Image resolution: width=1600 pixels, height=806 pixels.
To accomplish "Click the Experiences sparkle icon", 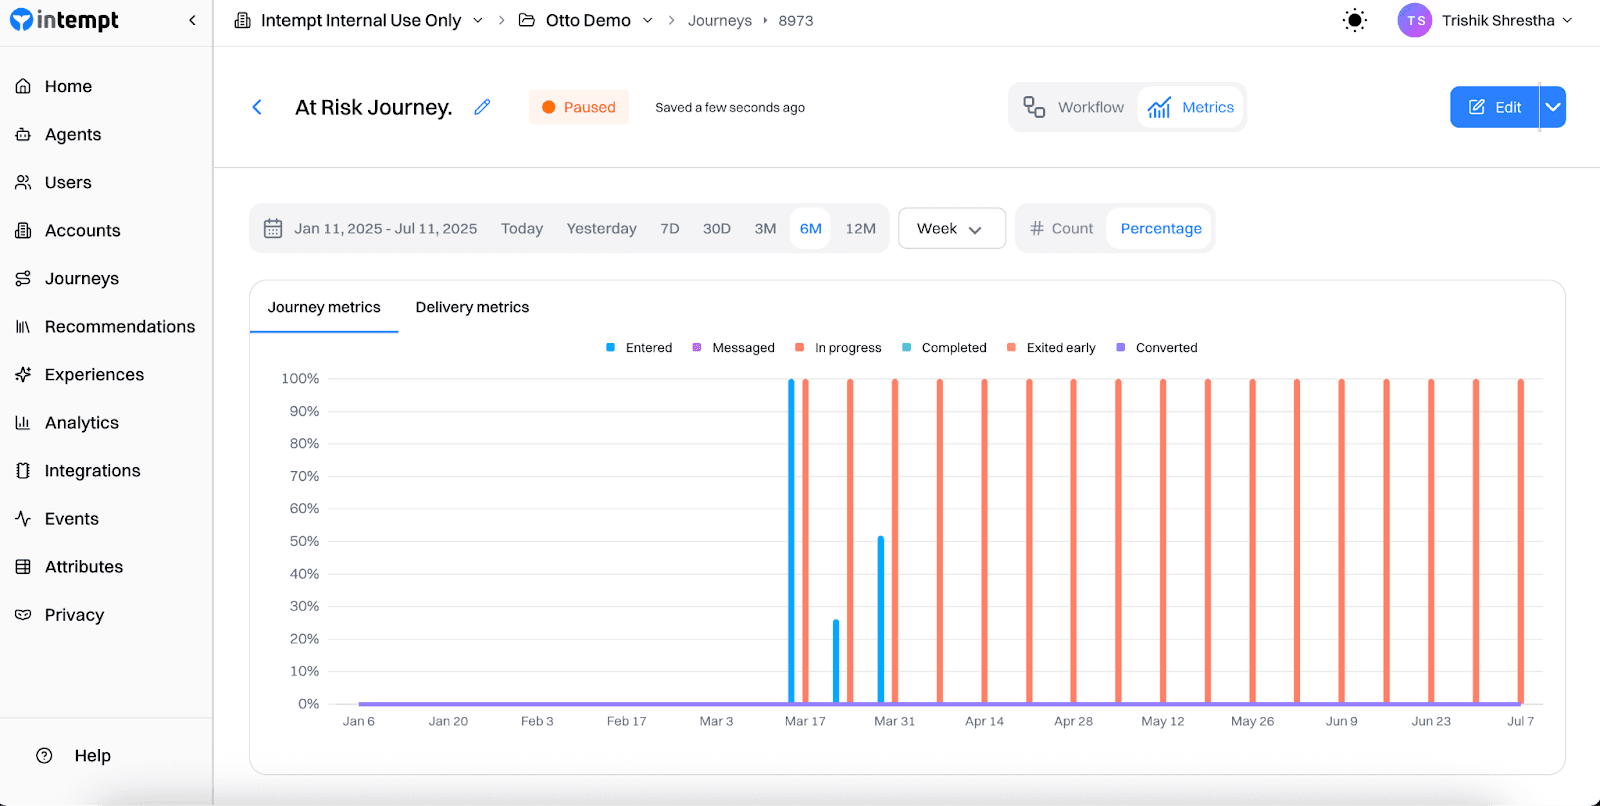I will click(x=23, y=374).
